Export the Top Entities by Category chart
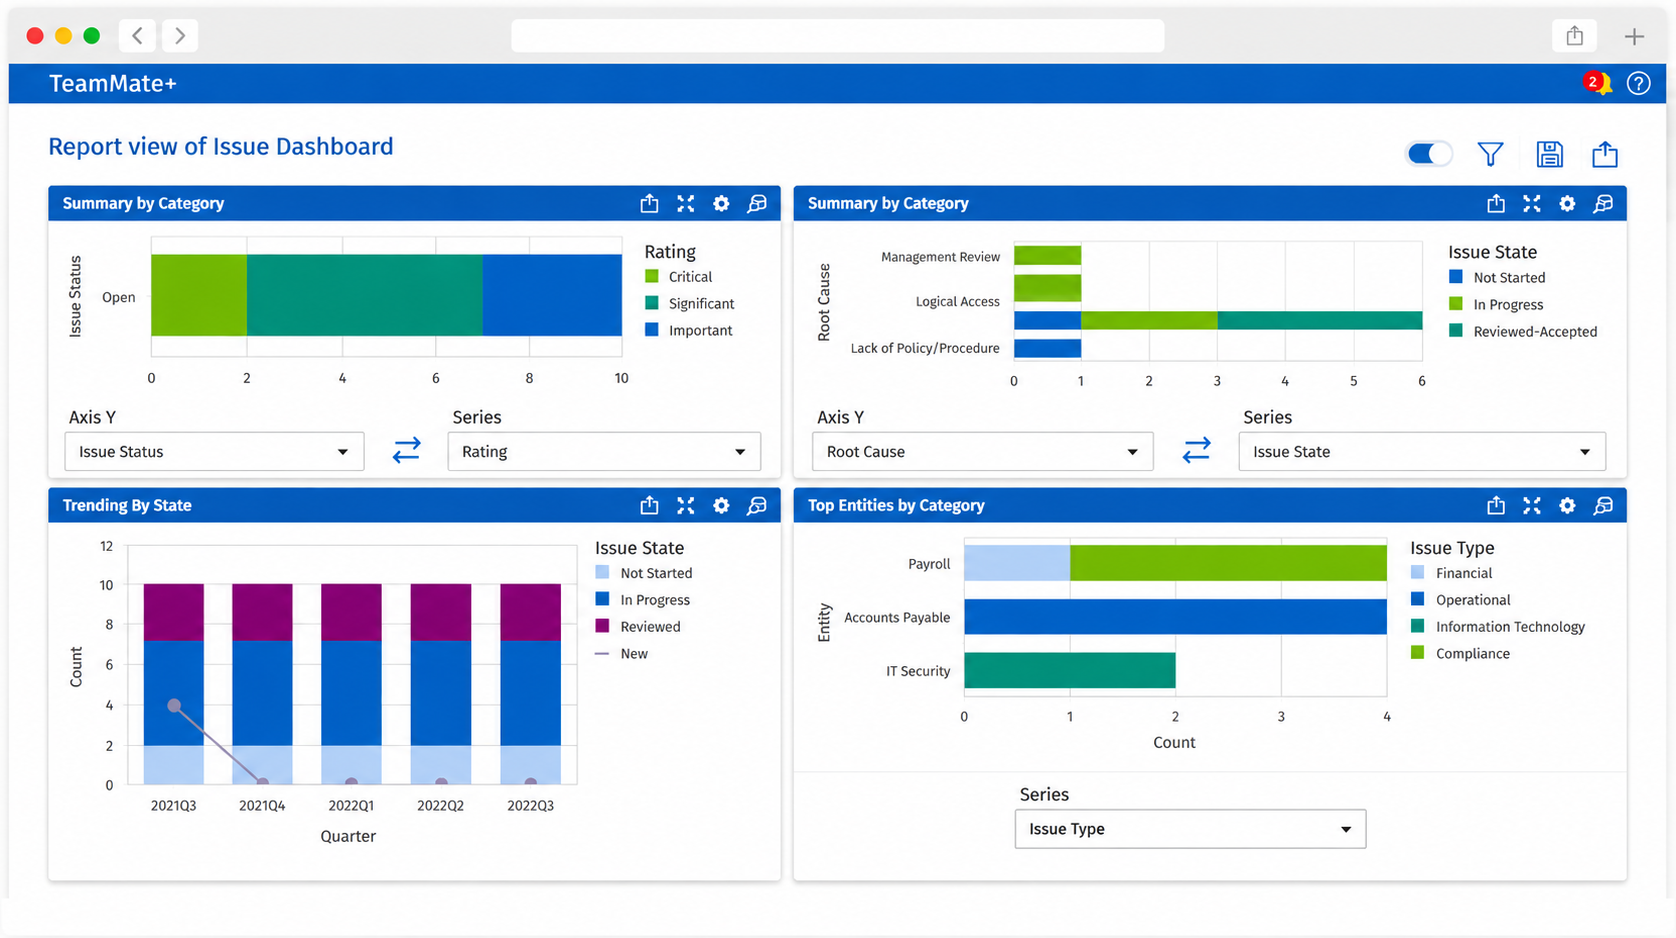The height and width of the screenshot is (938, 1676). click(1496, 505)
